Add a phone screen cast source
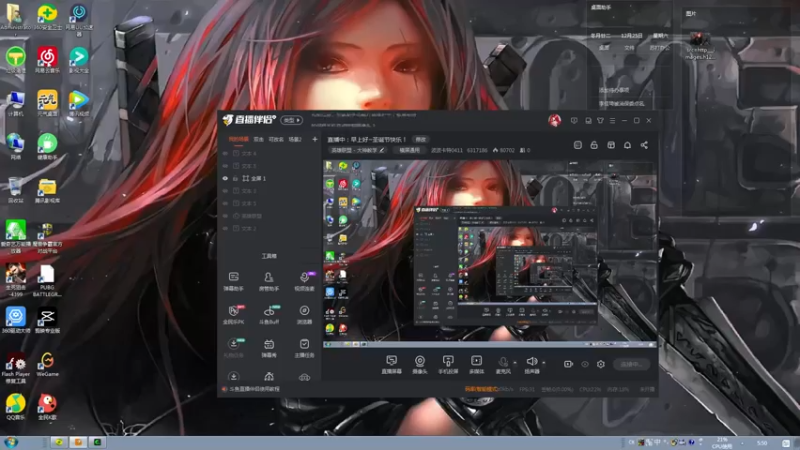The image size is (800, 450). [448, 364]
